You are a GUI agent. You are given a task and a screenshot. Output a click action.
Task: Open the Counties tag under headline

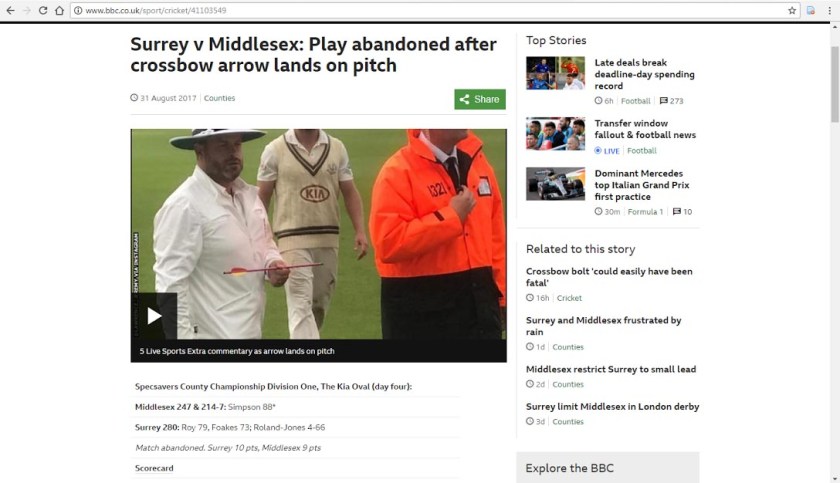click(219, 98)
